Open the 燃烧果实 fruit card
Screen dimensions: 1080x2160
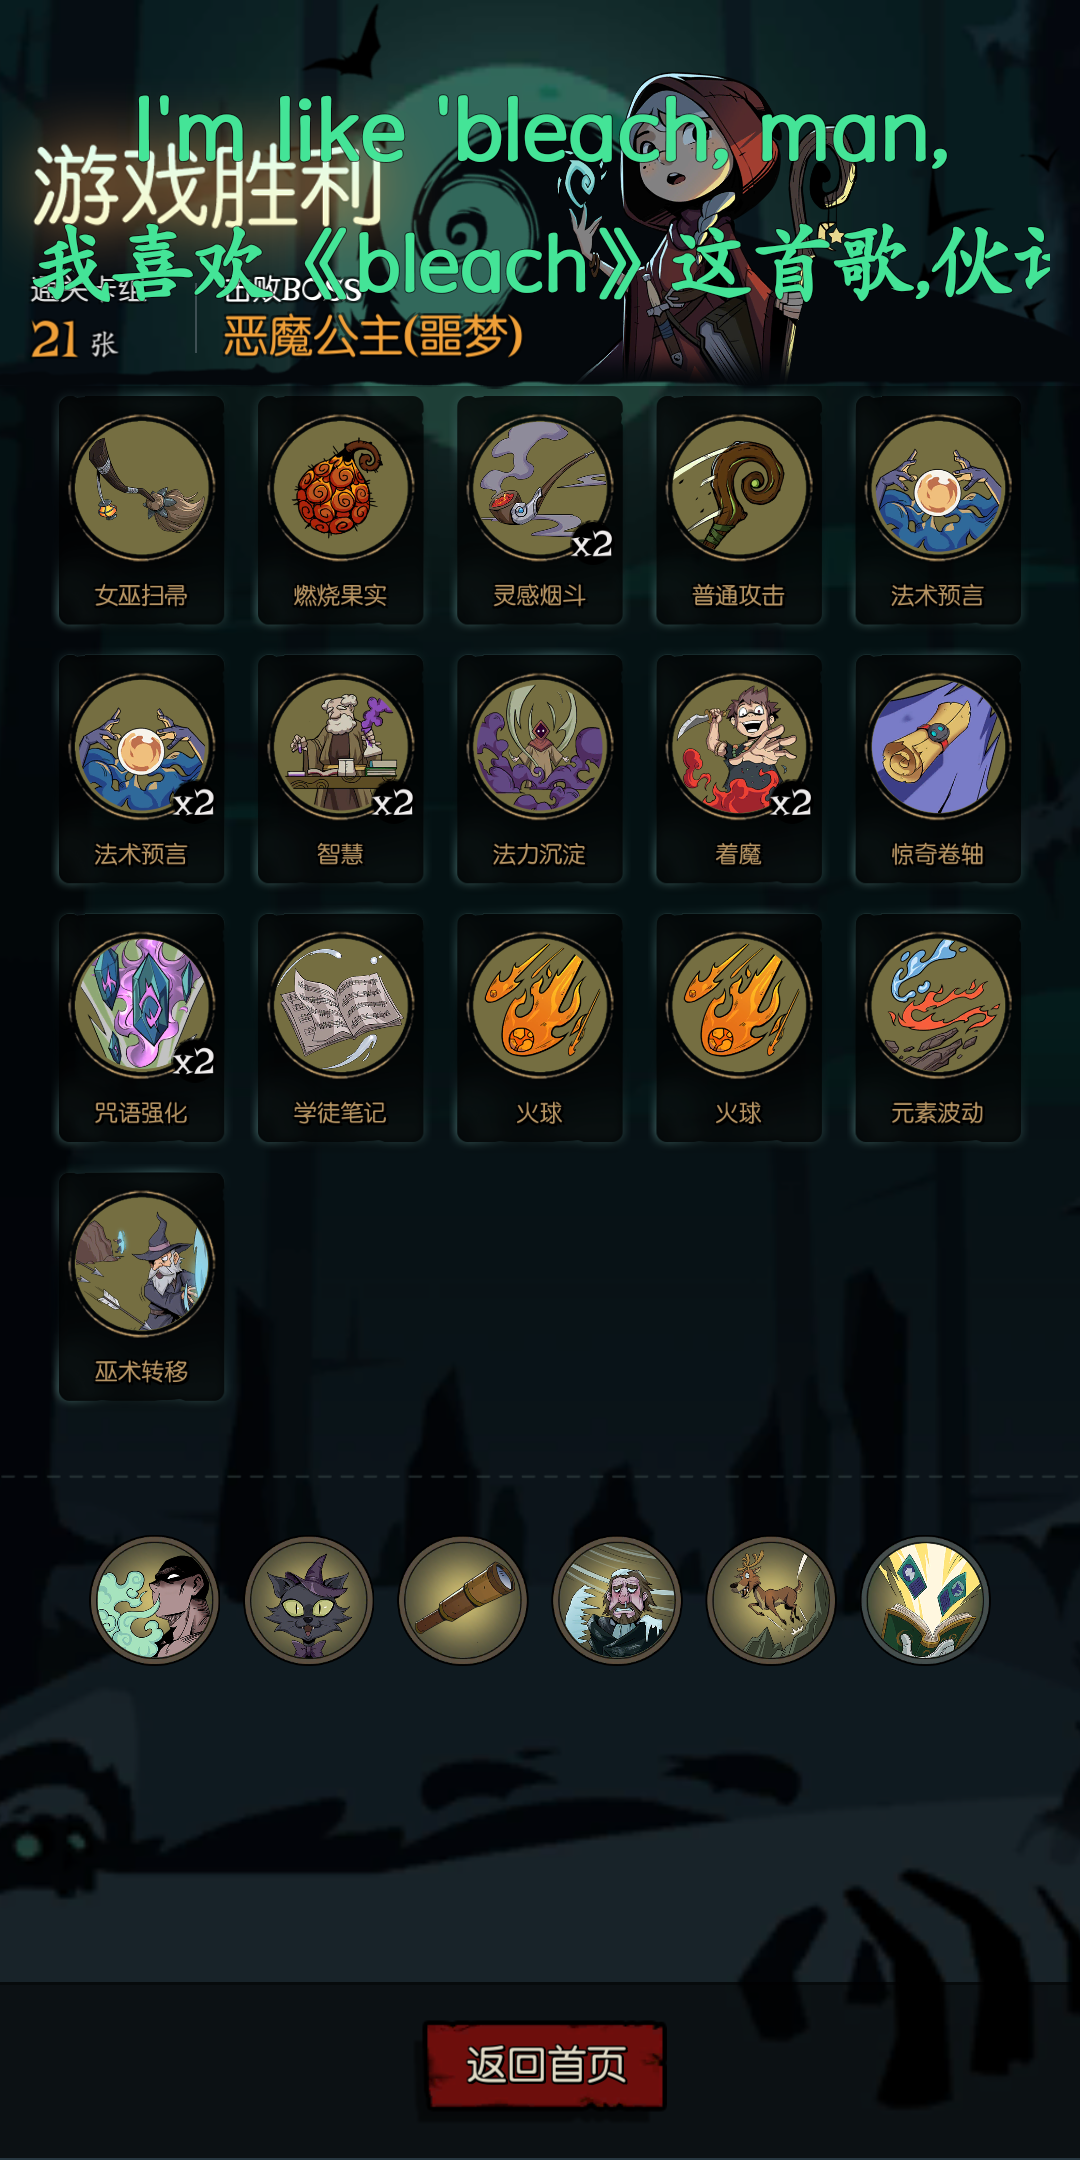tap(340, 510)
